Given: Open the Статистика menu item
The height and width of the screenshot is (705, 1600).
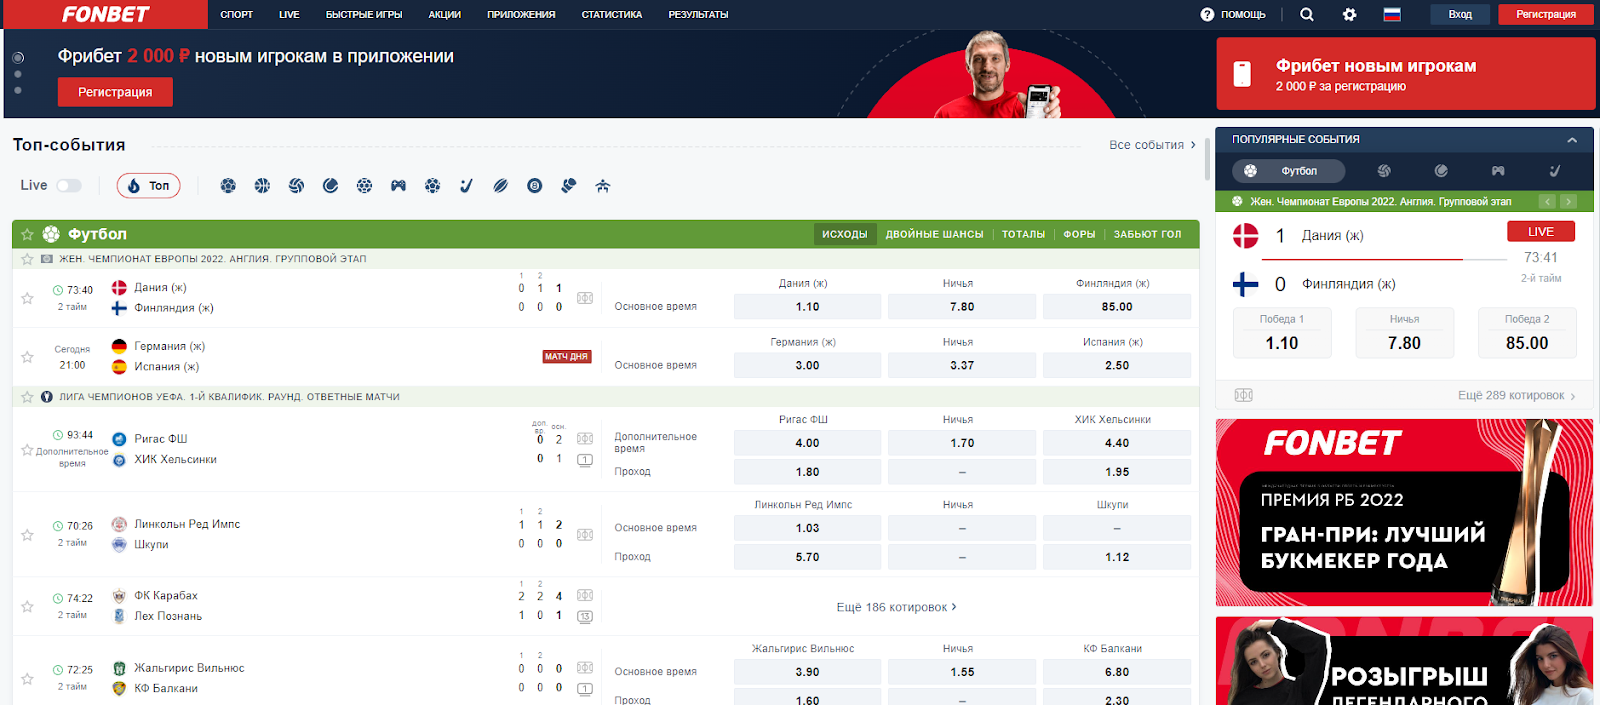Looking at the screenshot, I should (612, 14).
